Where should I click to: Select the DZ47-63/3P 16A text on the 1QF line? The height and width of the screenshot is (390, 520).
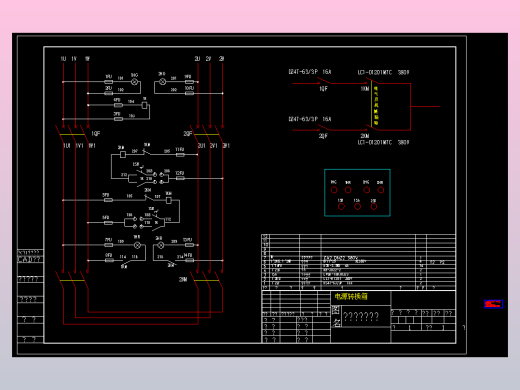[x=310, y=72]
